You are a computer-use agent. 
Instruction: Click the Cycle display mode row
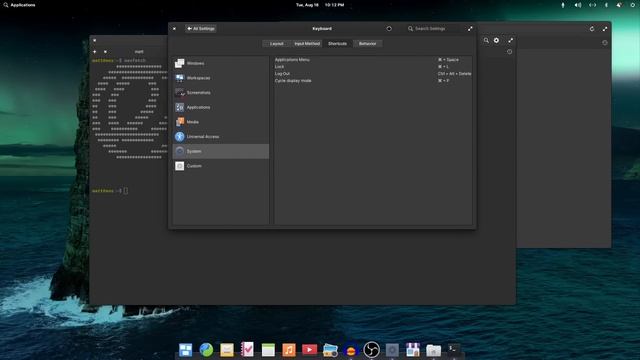(373, 80)
